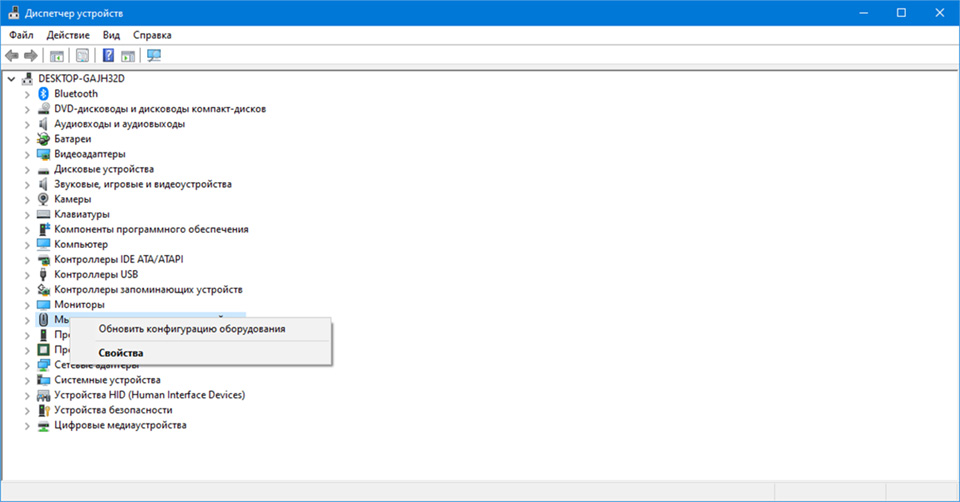Click the scan for hardware changes monitor icon

(x=154, y=56)
